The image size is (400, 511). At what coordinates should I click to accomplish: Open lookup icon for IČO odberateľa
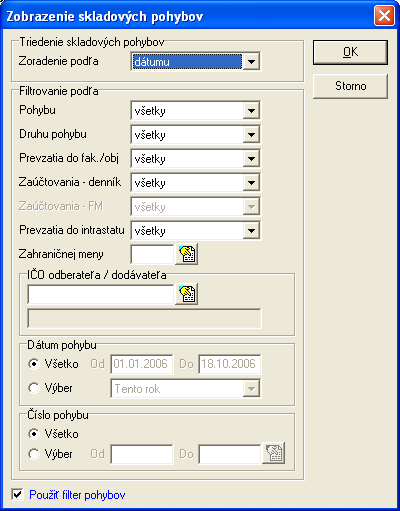click(187, 294)
